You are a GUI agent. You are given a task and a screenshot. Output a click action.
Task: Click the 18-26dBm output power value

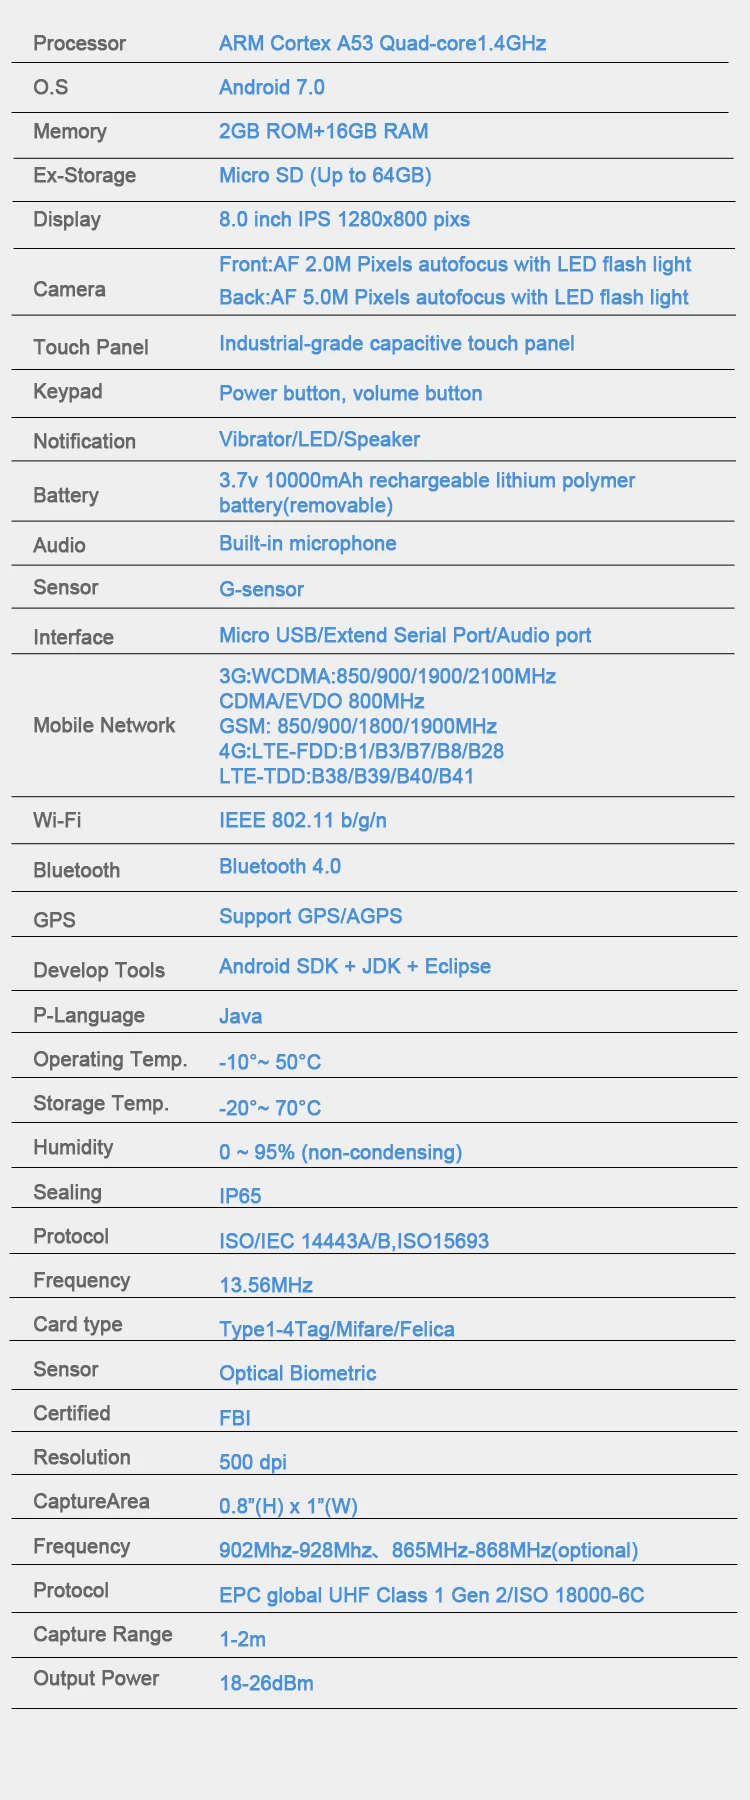(x=266, y=1683)
